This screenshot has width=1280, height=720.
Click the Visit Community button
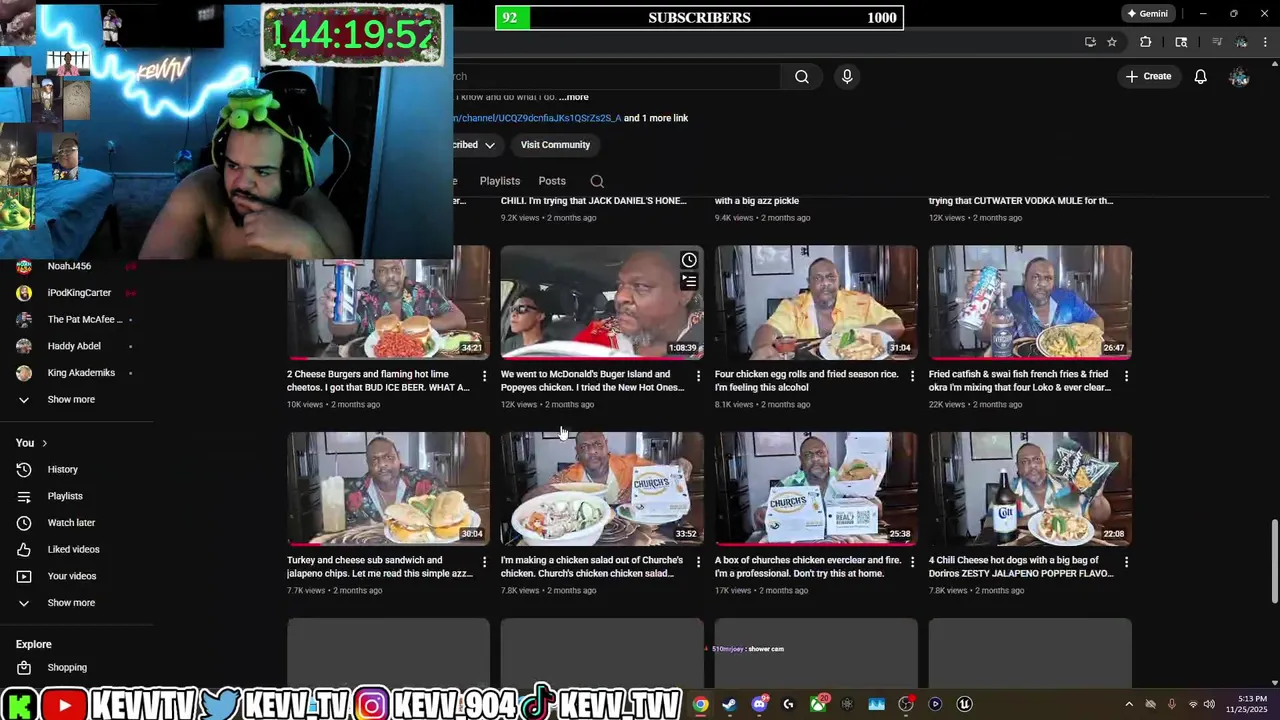pyautogui.click(x=555, y=145)
